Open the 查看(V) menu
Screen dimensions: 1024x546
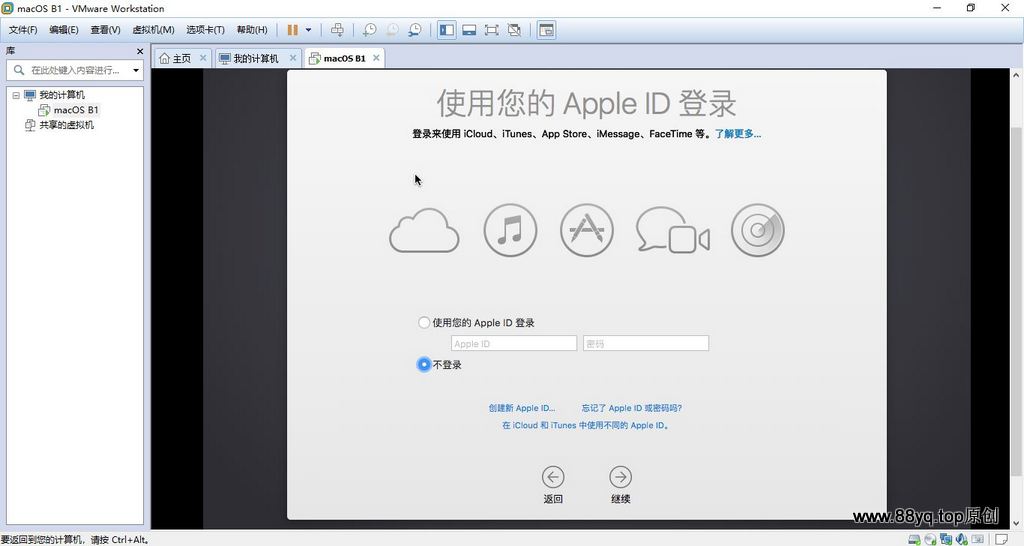[105, 30]
